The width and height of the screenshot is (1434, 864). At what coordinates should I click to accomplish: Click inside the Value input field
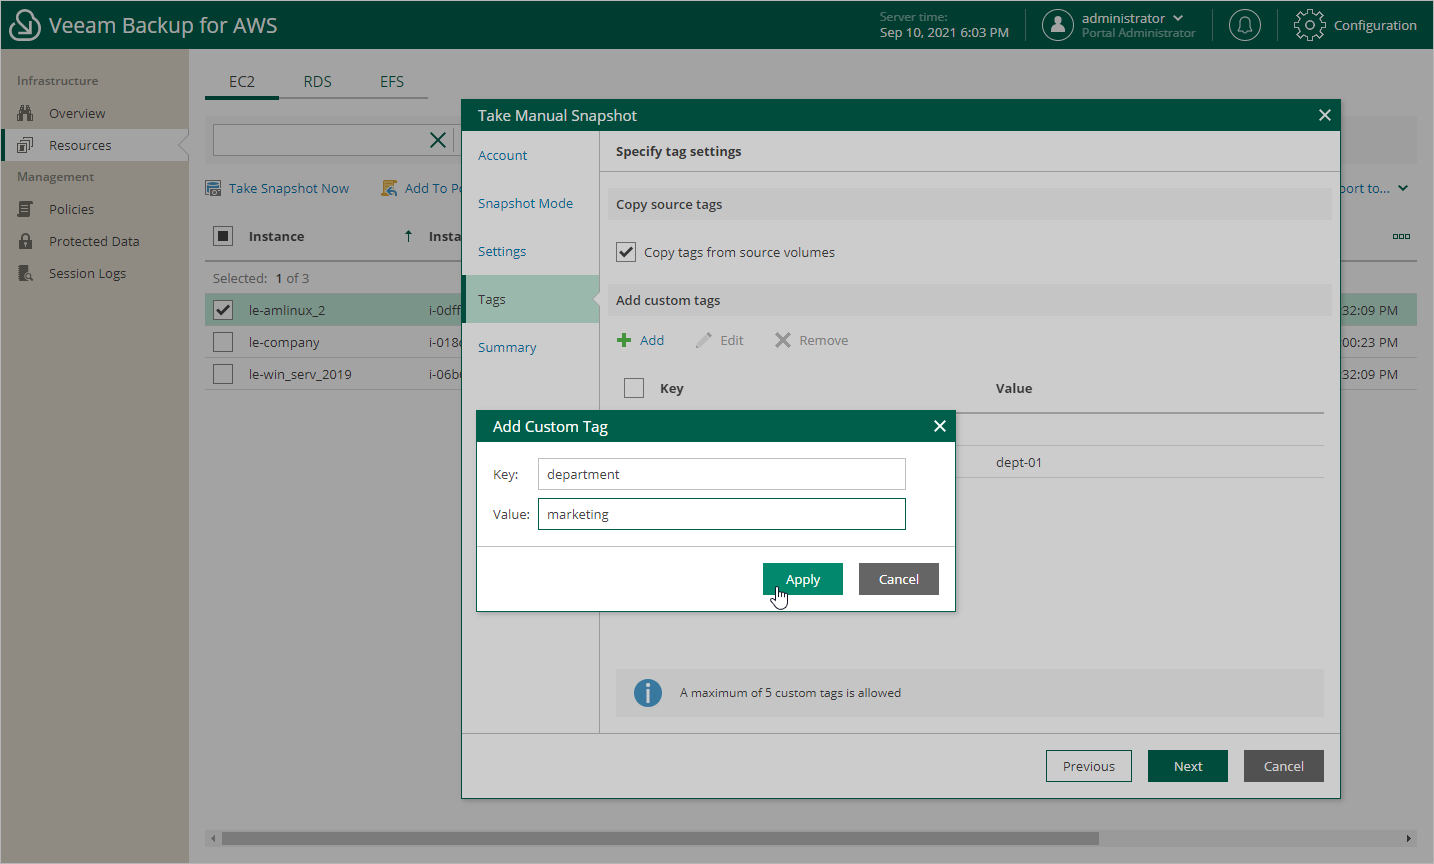click(721, 514)
